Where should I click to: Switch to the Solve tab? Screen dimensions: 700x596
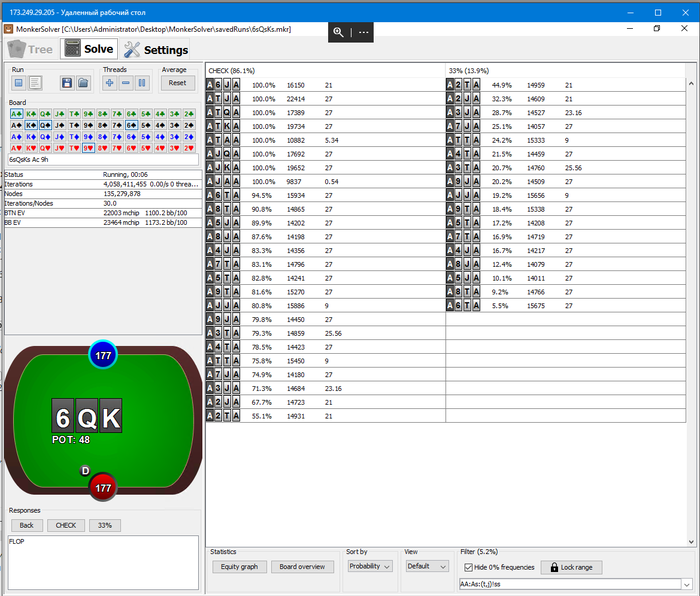coord(89,49)
